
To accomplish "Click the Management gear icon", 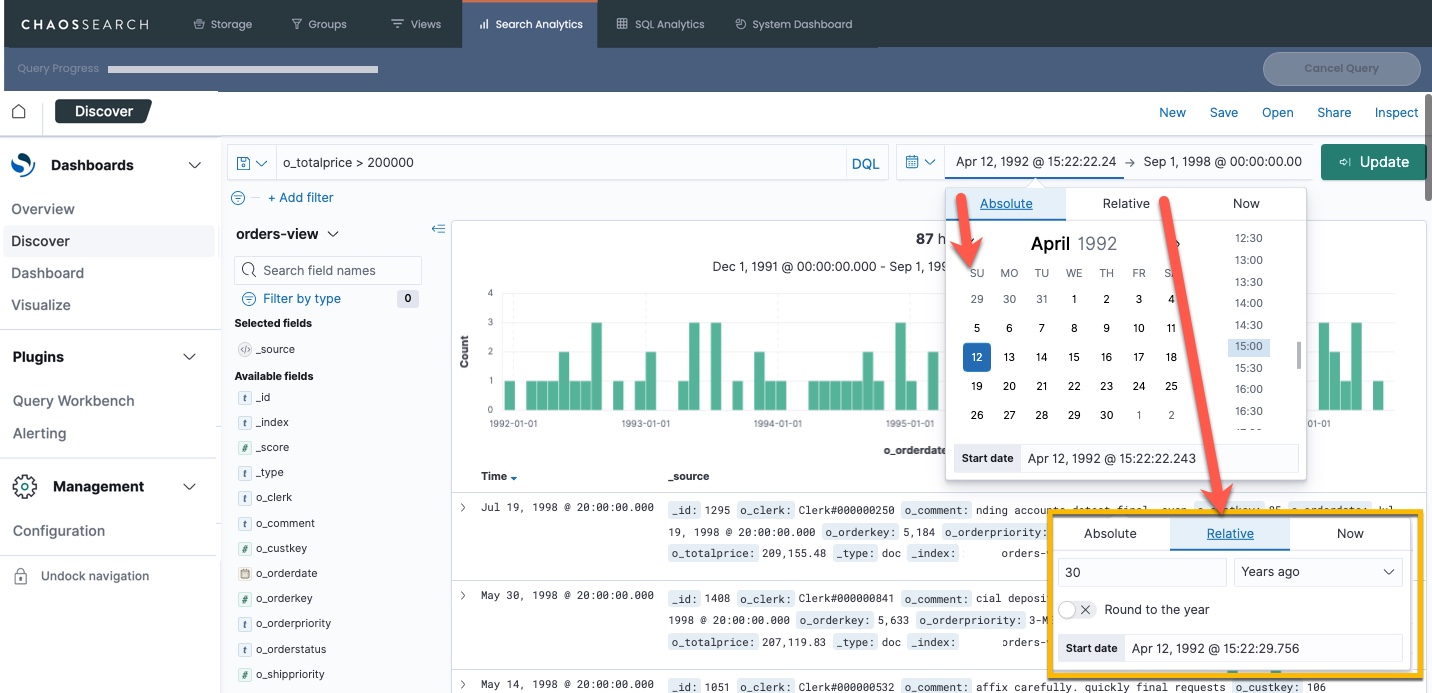I will point(25,487).
